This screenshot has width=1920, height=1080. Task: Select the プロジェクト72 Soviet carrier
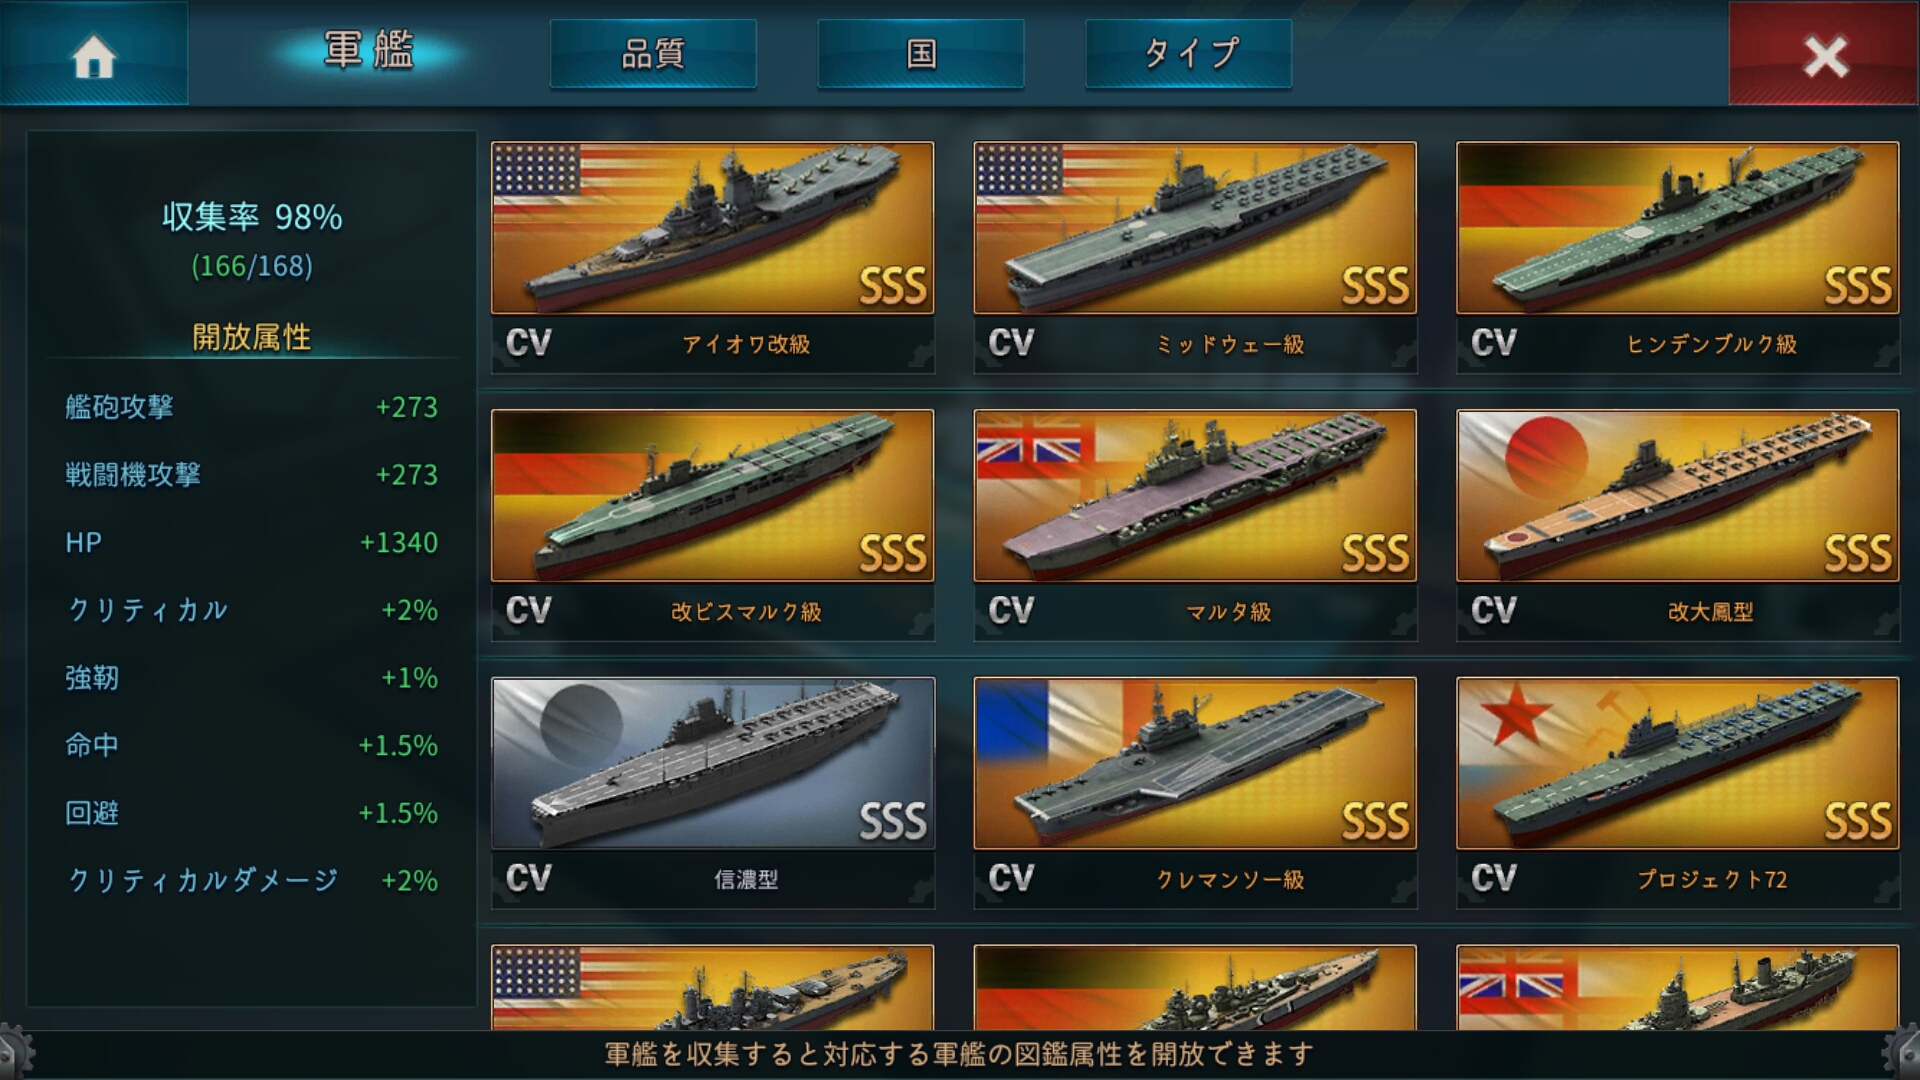(1677, 793)
